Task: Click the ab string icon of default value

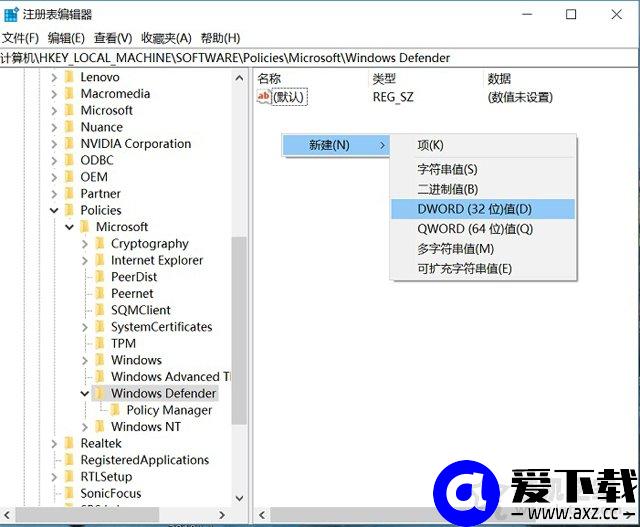Action: pos(264,97)
